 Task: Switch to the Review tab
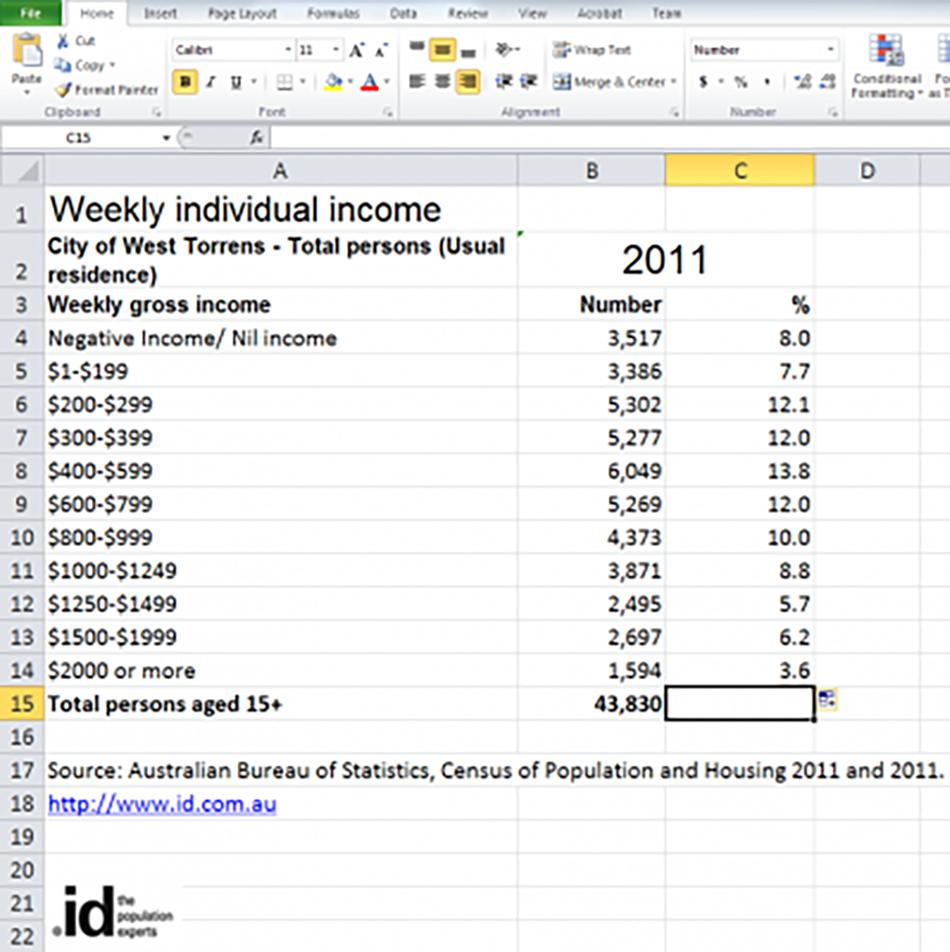(467, 13)
